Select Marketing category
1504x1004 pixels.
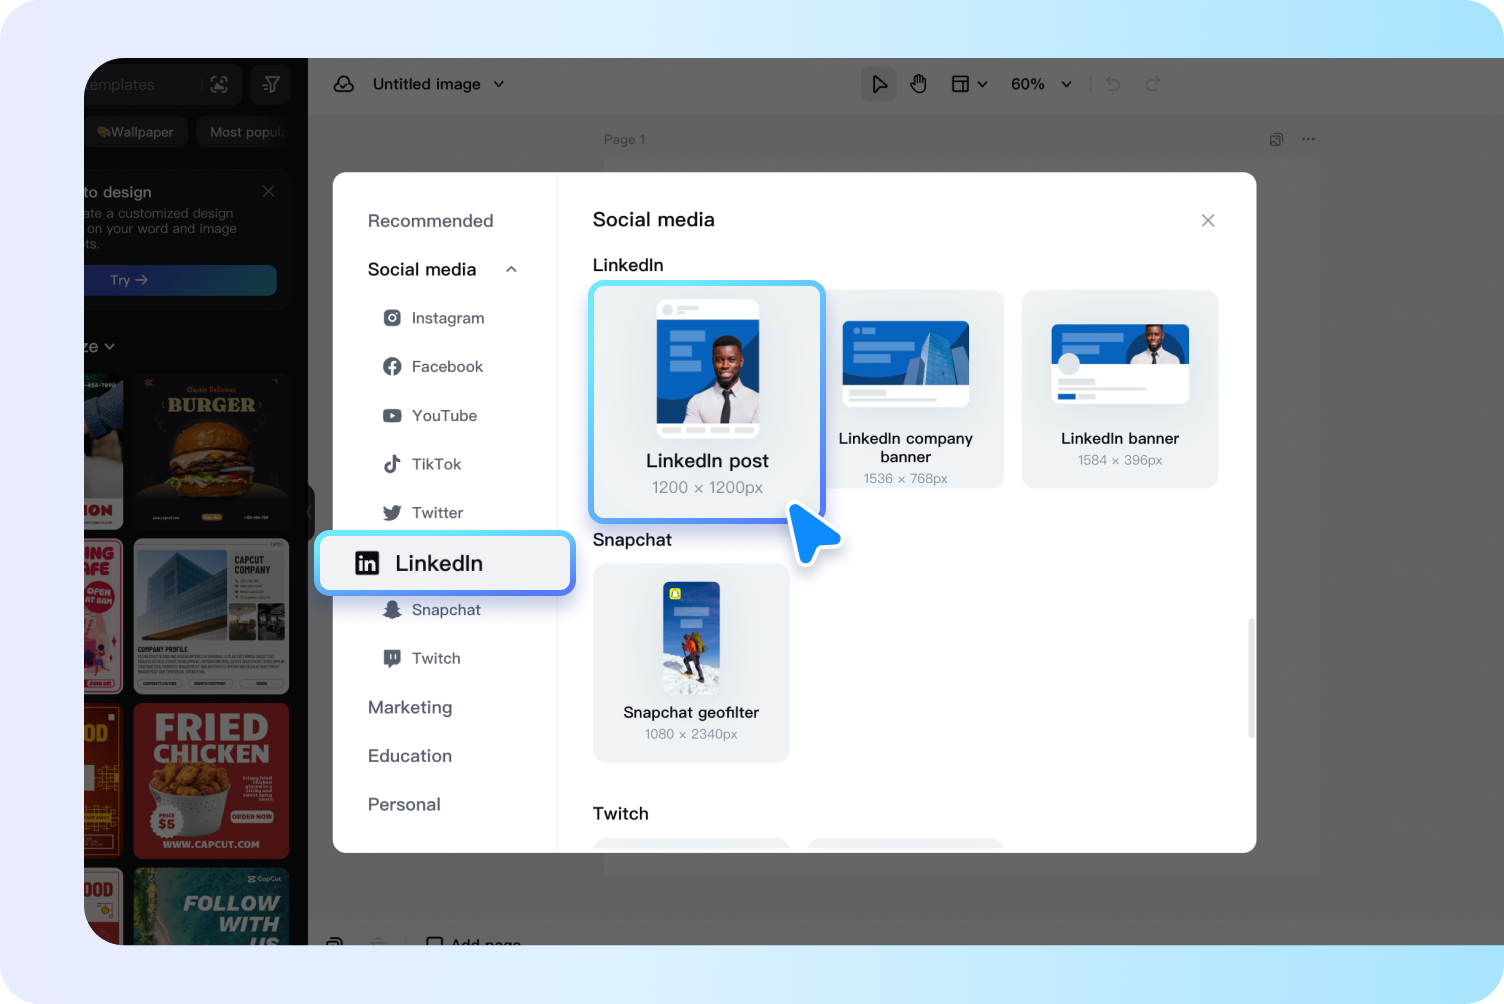click(410, 707)
